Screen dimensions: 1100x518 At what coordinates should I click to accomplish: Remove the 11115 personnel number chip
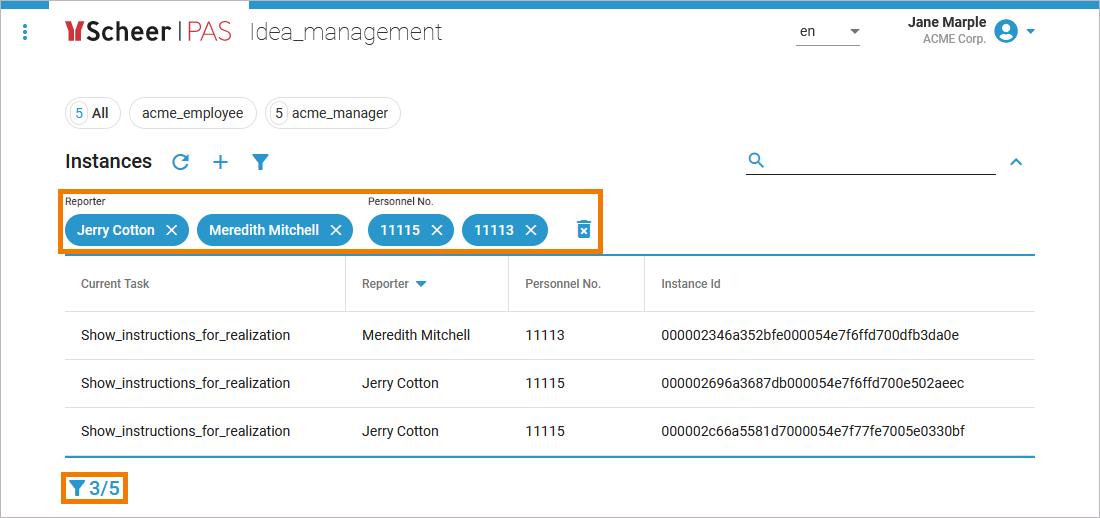tap(437, 230)
